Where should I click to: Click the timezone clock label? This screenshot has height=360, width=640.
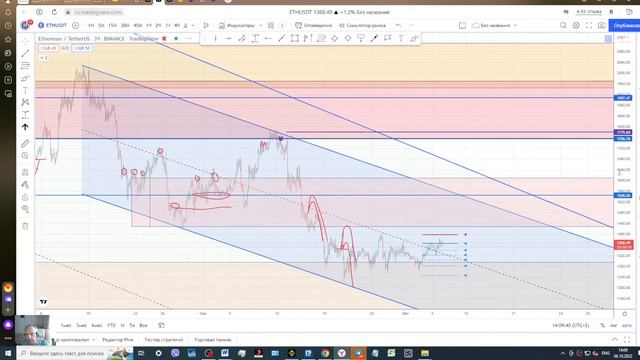[x=571, y=325]
